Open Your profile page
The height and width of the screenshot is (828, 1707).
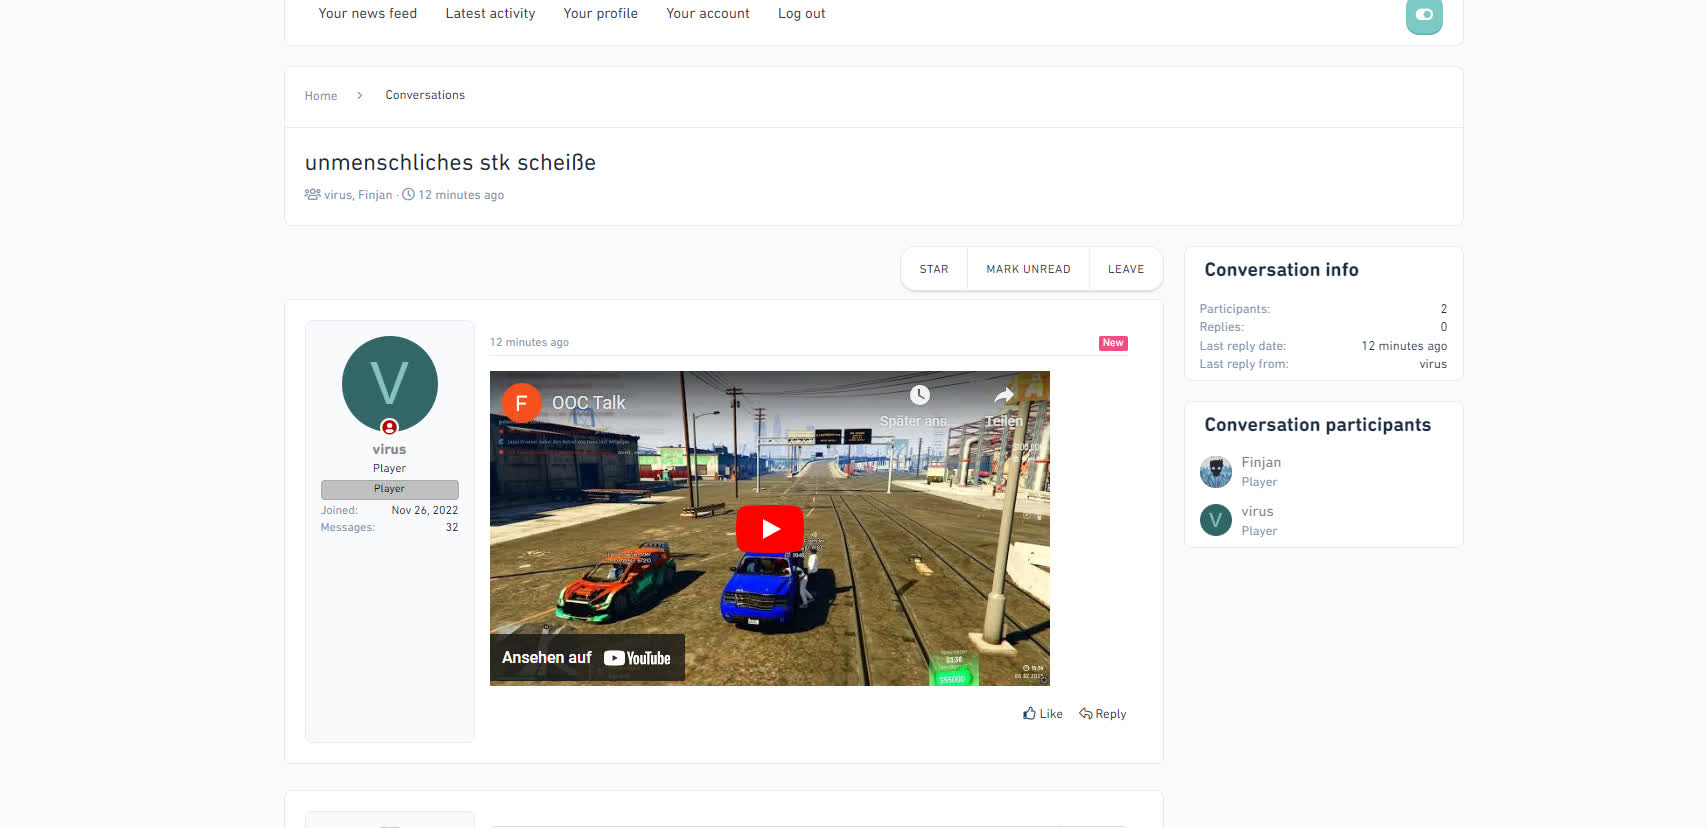(600, 13)
